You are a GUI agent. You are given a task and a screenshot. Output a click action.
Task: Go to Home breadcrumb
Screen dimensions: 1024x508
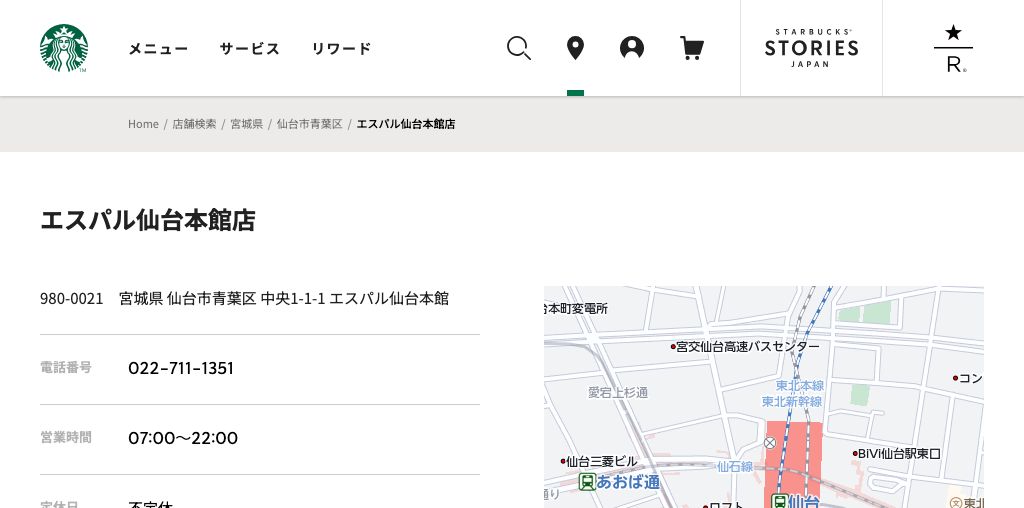click(x=143, y=124)
